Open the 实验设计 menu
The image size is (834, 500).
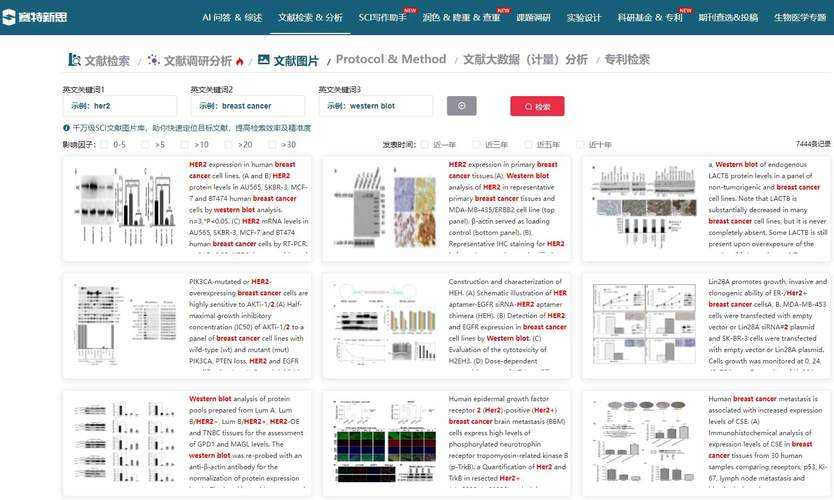(x=584, y=18)
